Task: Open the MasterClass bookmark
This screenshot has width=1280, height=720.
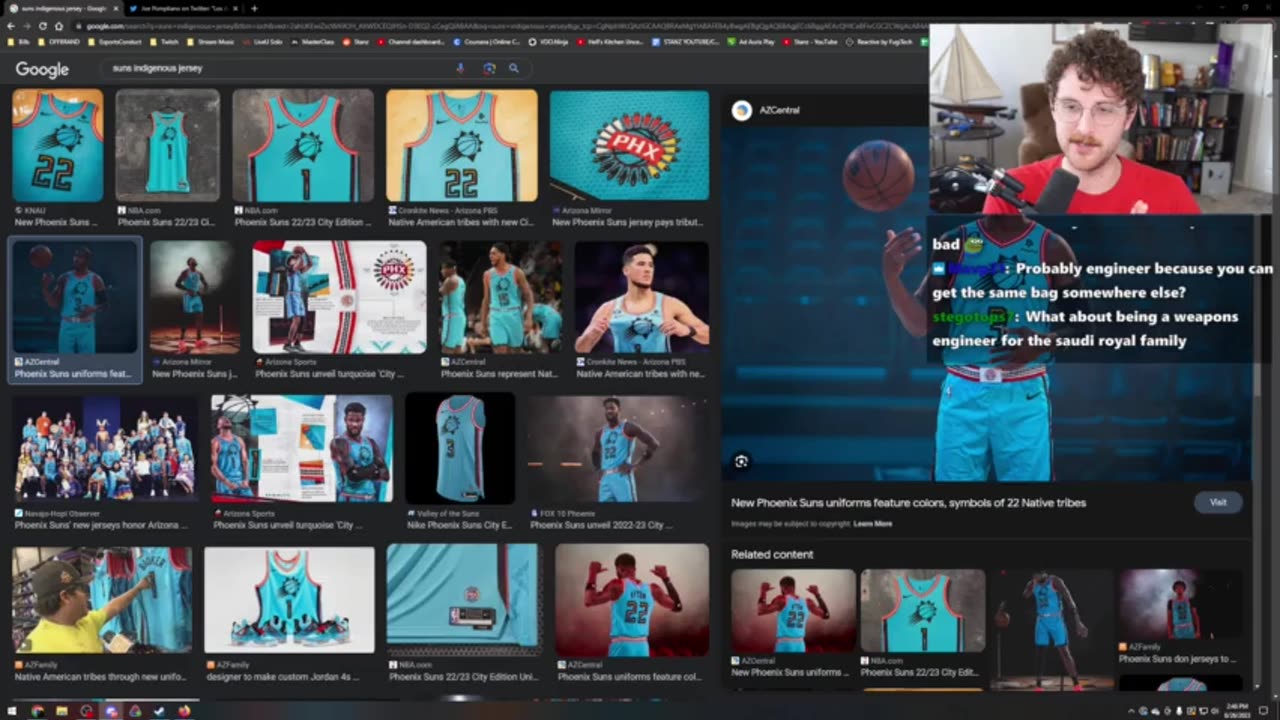Action: pos(313,42)
